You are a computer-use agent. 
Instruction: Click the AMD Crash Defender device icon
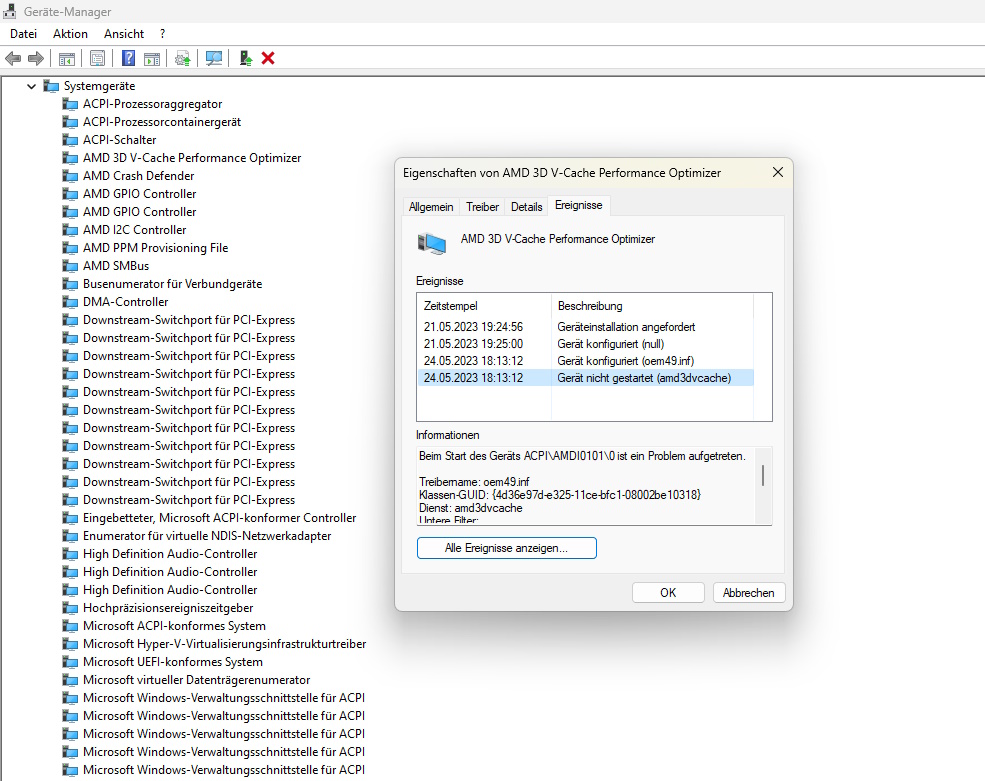pyautogui.click(x=70, y=176)
